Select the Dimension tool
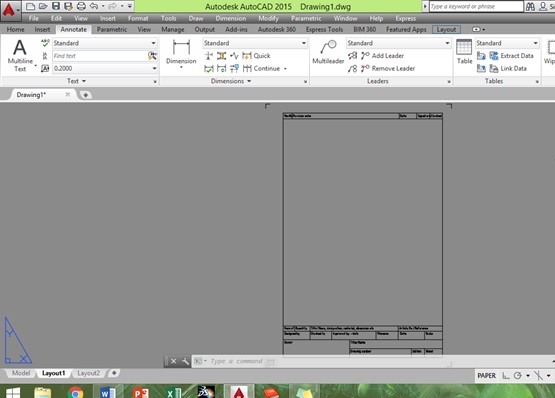This screenshot has width=555, height=398. pyautogui.click(x=181, y=53)
